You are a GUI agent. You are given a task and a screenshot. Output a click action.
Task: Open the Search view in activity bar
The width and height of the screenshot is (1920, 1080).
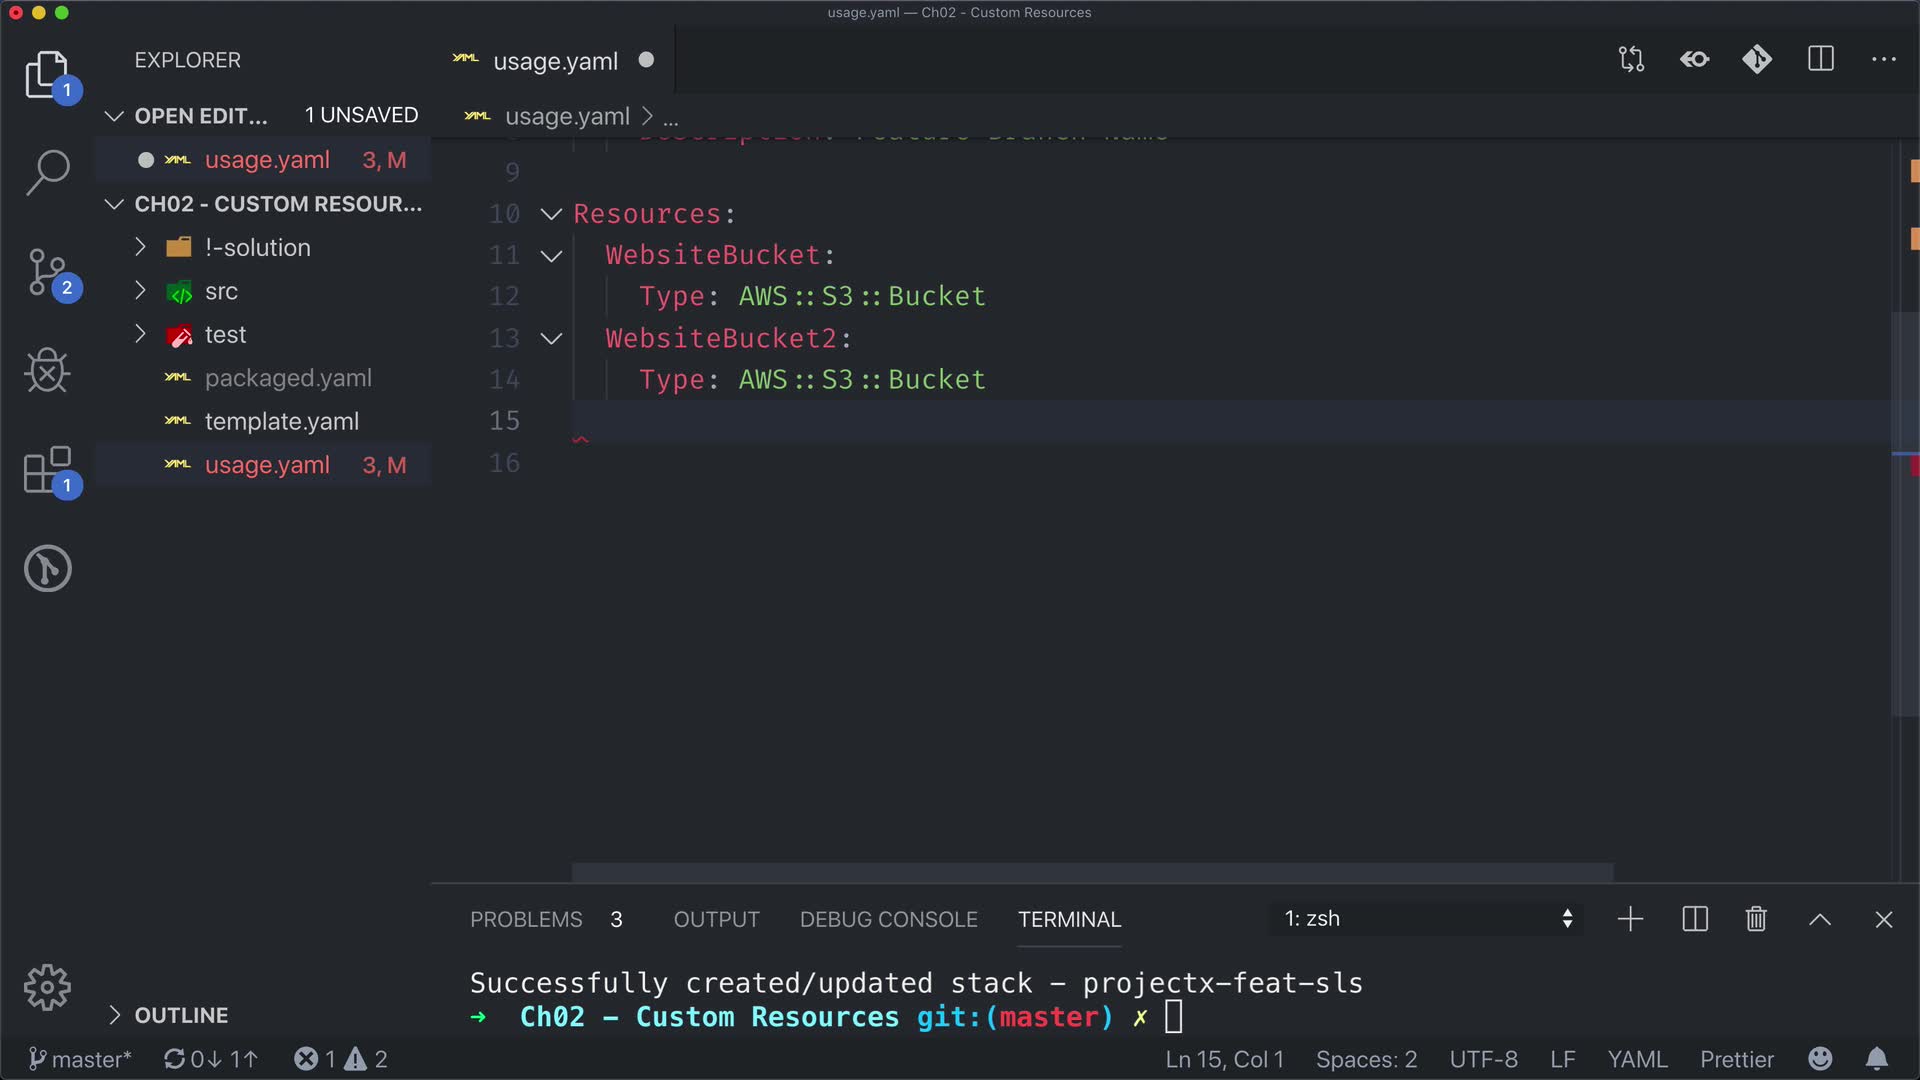[47, 172]
